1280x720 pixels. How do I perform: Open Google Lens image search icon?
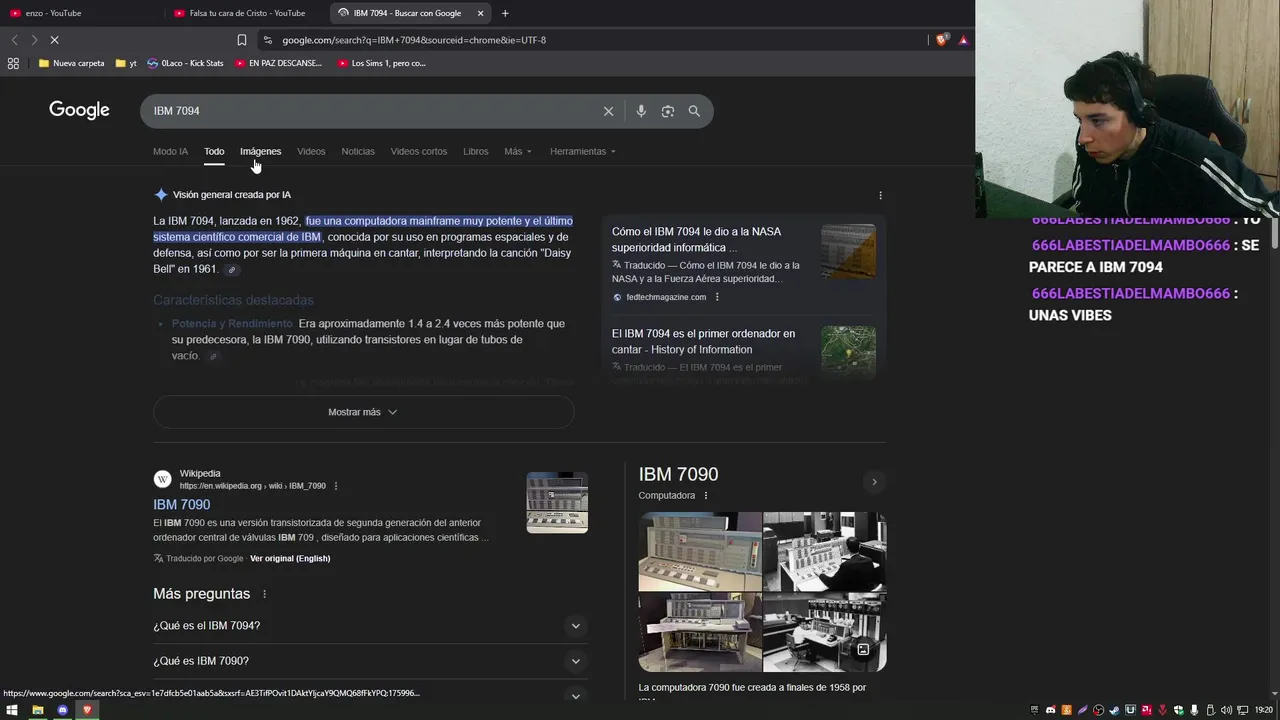click(x=668, y=111)
